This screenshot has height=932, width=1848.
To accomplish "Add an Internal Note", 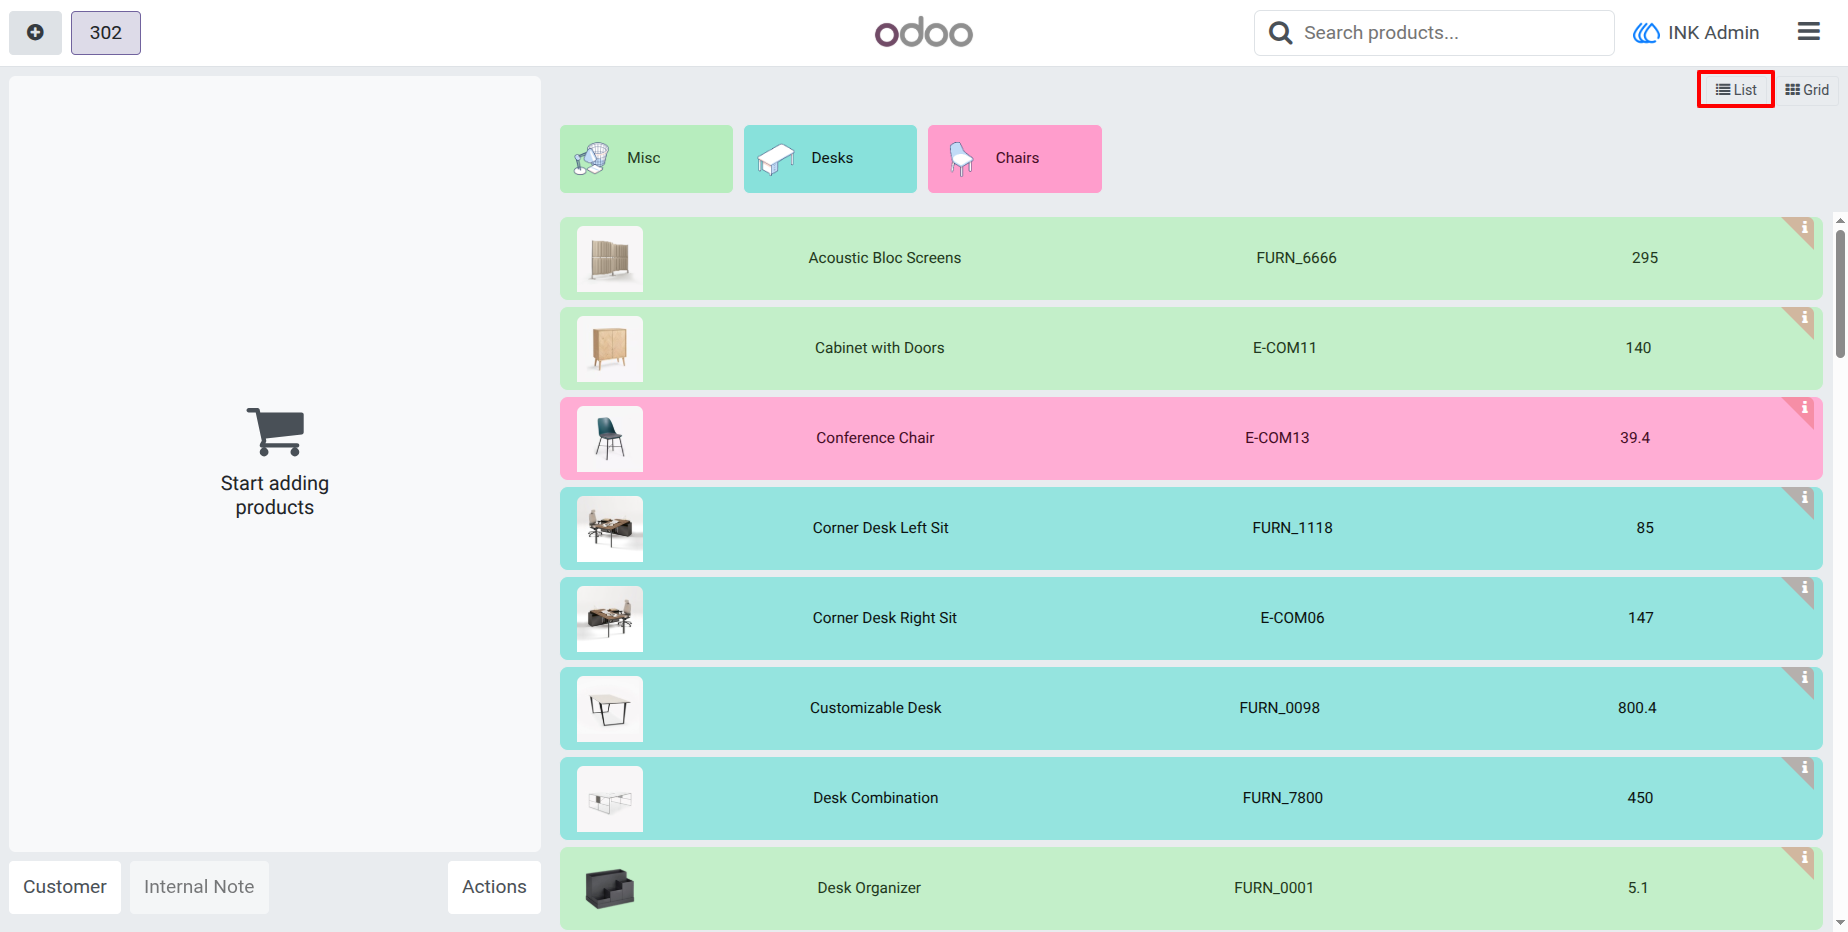I will point(199,887).
